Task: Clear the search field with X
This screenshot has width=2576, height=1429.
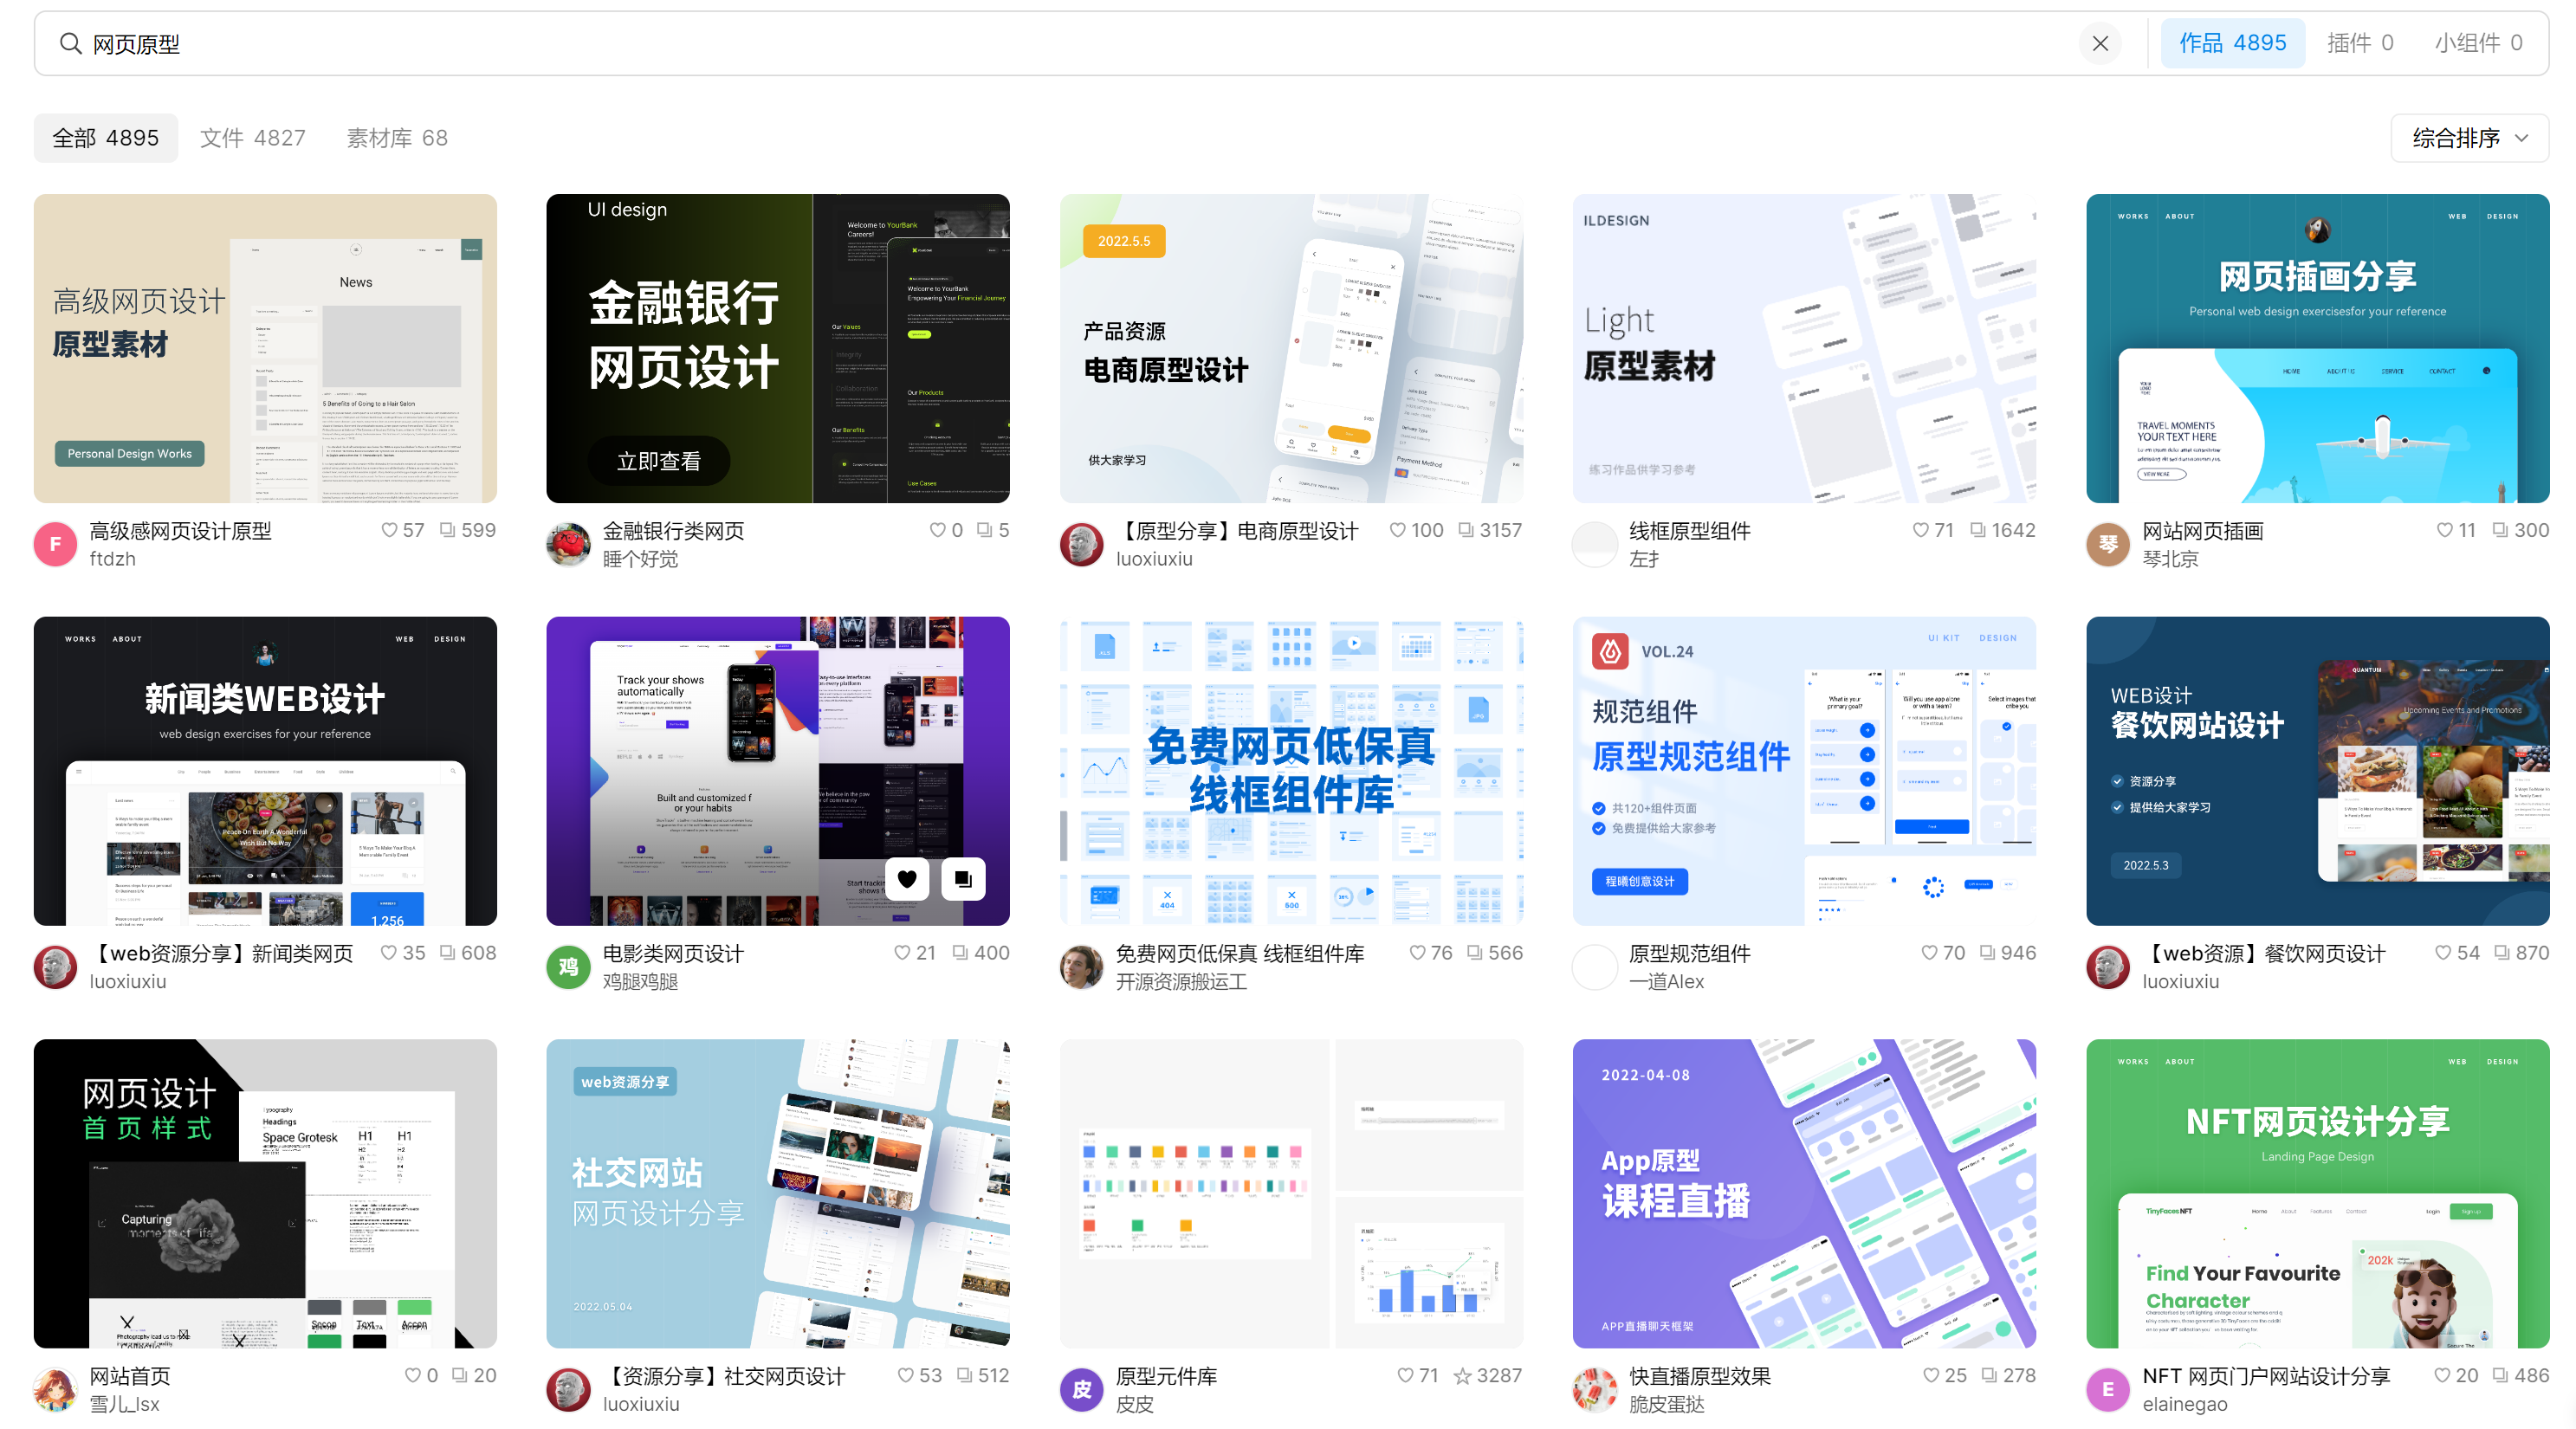Action: tap(2099, 43)
